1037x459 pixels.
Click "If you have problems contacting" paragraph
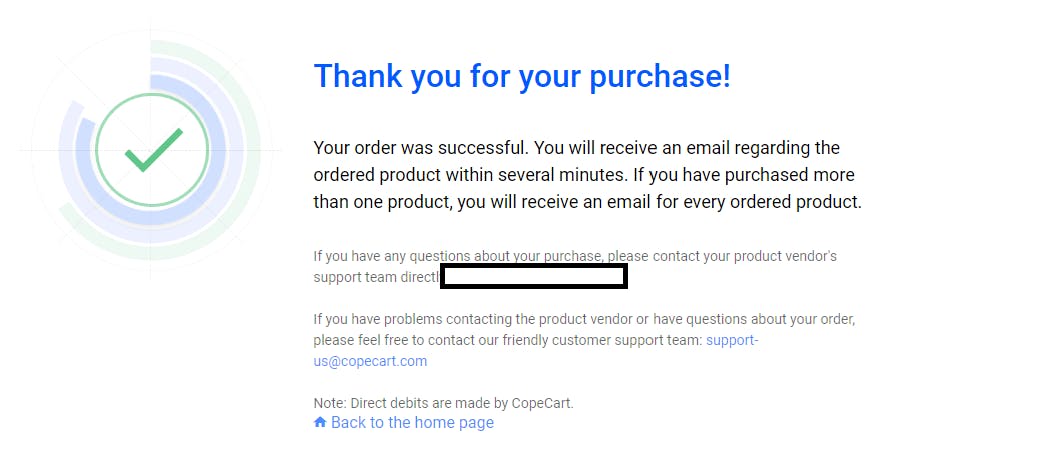point(585,340)
